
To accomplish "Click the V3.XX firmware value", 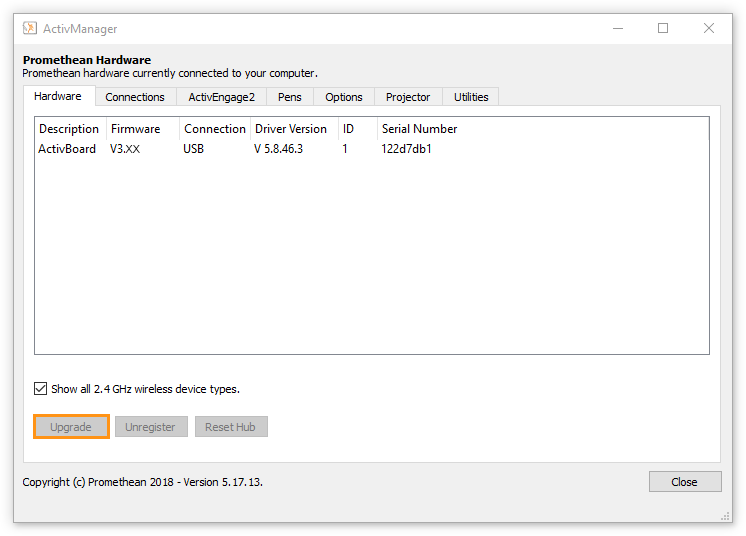I will point(125,149).
